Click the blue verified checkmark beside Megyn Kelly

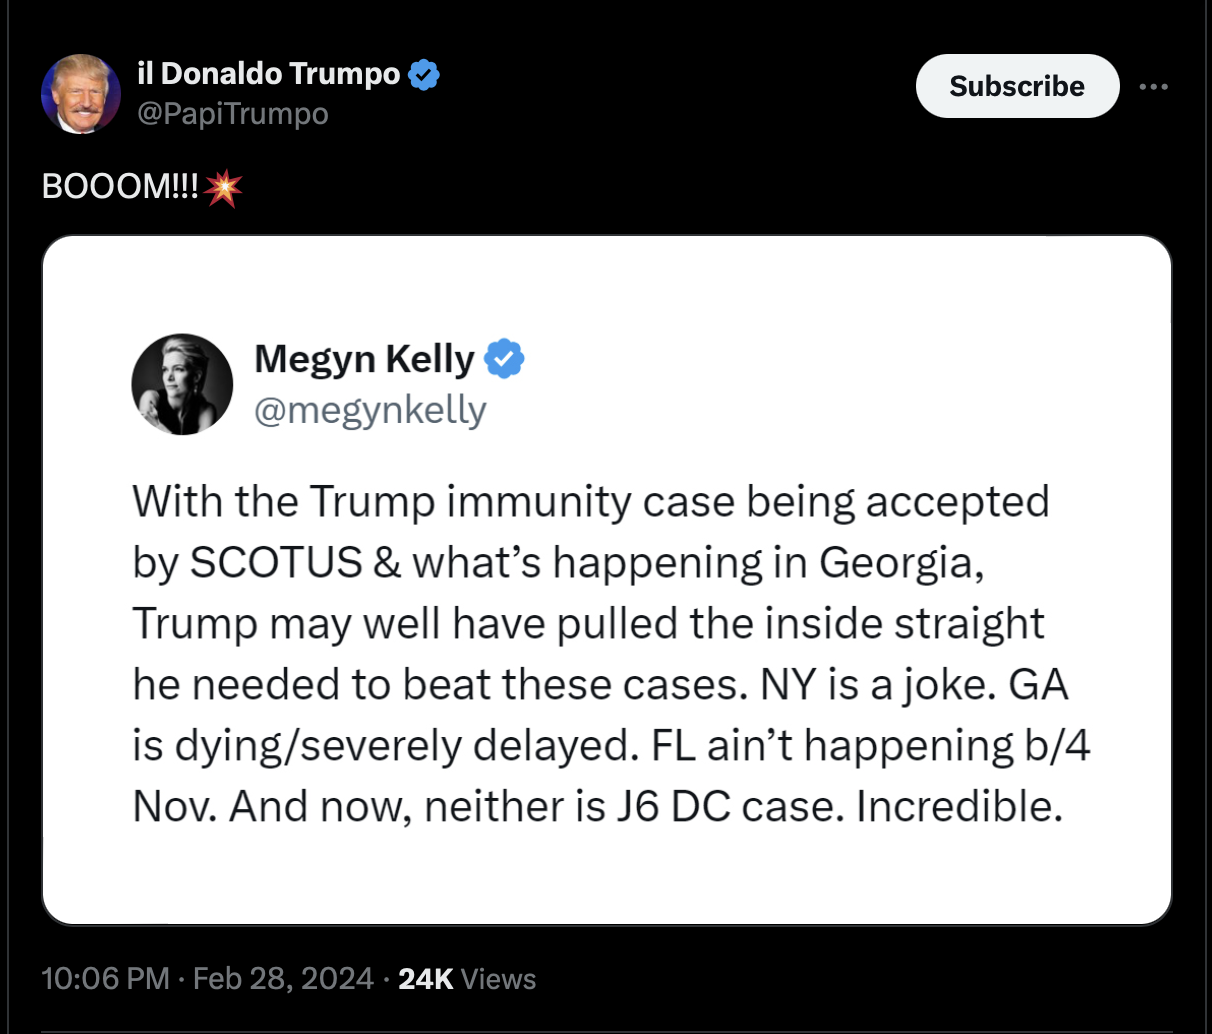[x=505, y=359]
